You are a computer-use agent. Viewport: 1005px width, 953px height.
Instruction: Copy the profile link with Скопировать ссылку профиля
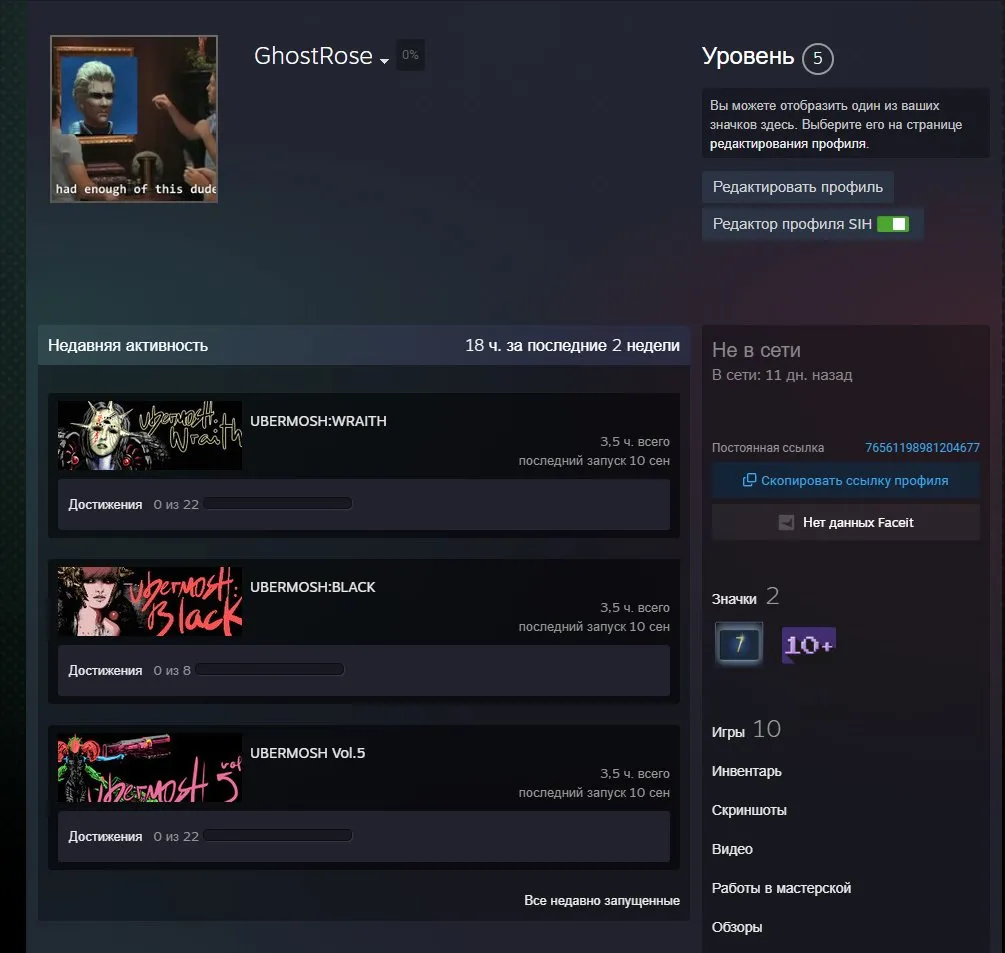845,481
